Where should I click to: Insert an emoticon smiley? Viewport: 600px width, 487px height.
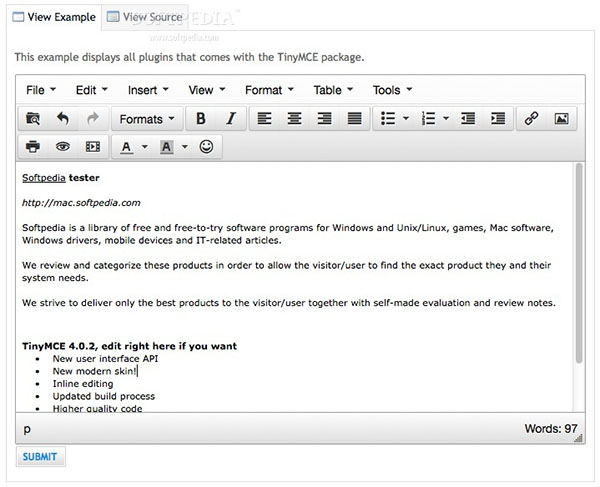tap(206, 147)
